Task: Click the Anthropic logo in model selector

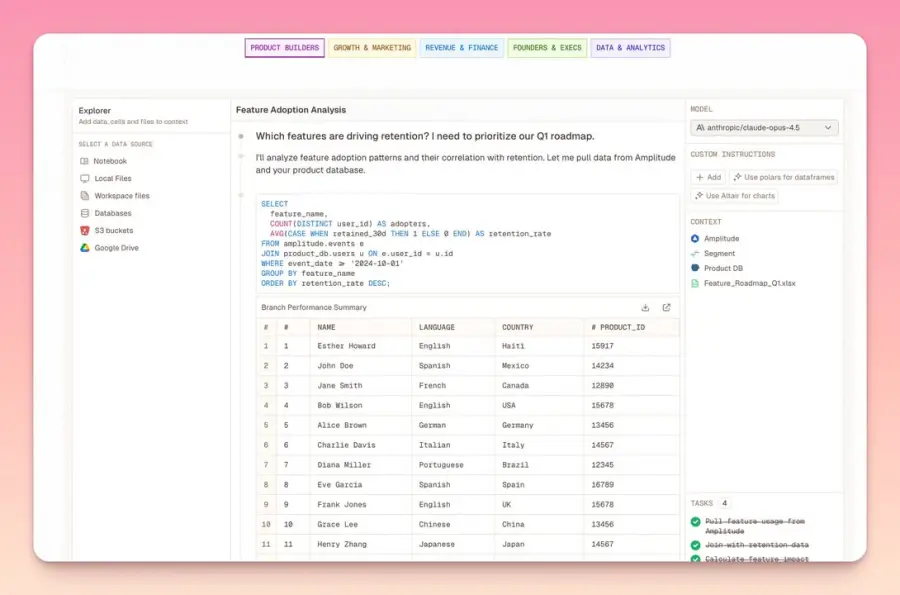Action: click(700, 127)
